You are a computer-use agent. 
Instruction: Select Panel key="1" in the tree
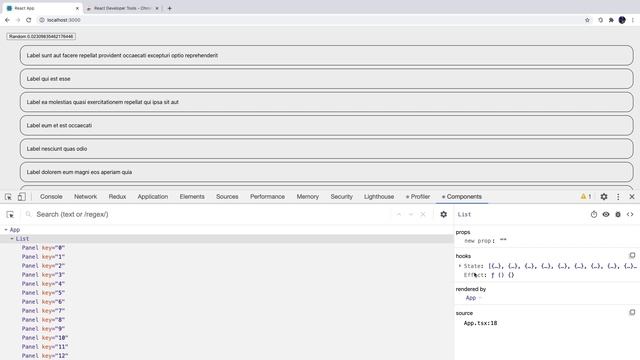43,257
